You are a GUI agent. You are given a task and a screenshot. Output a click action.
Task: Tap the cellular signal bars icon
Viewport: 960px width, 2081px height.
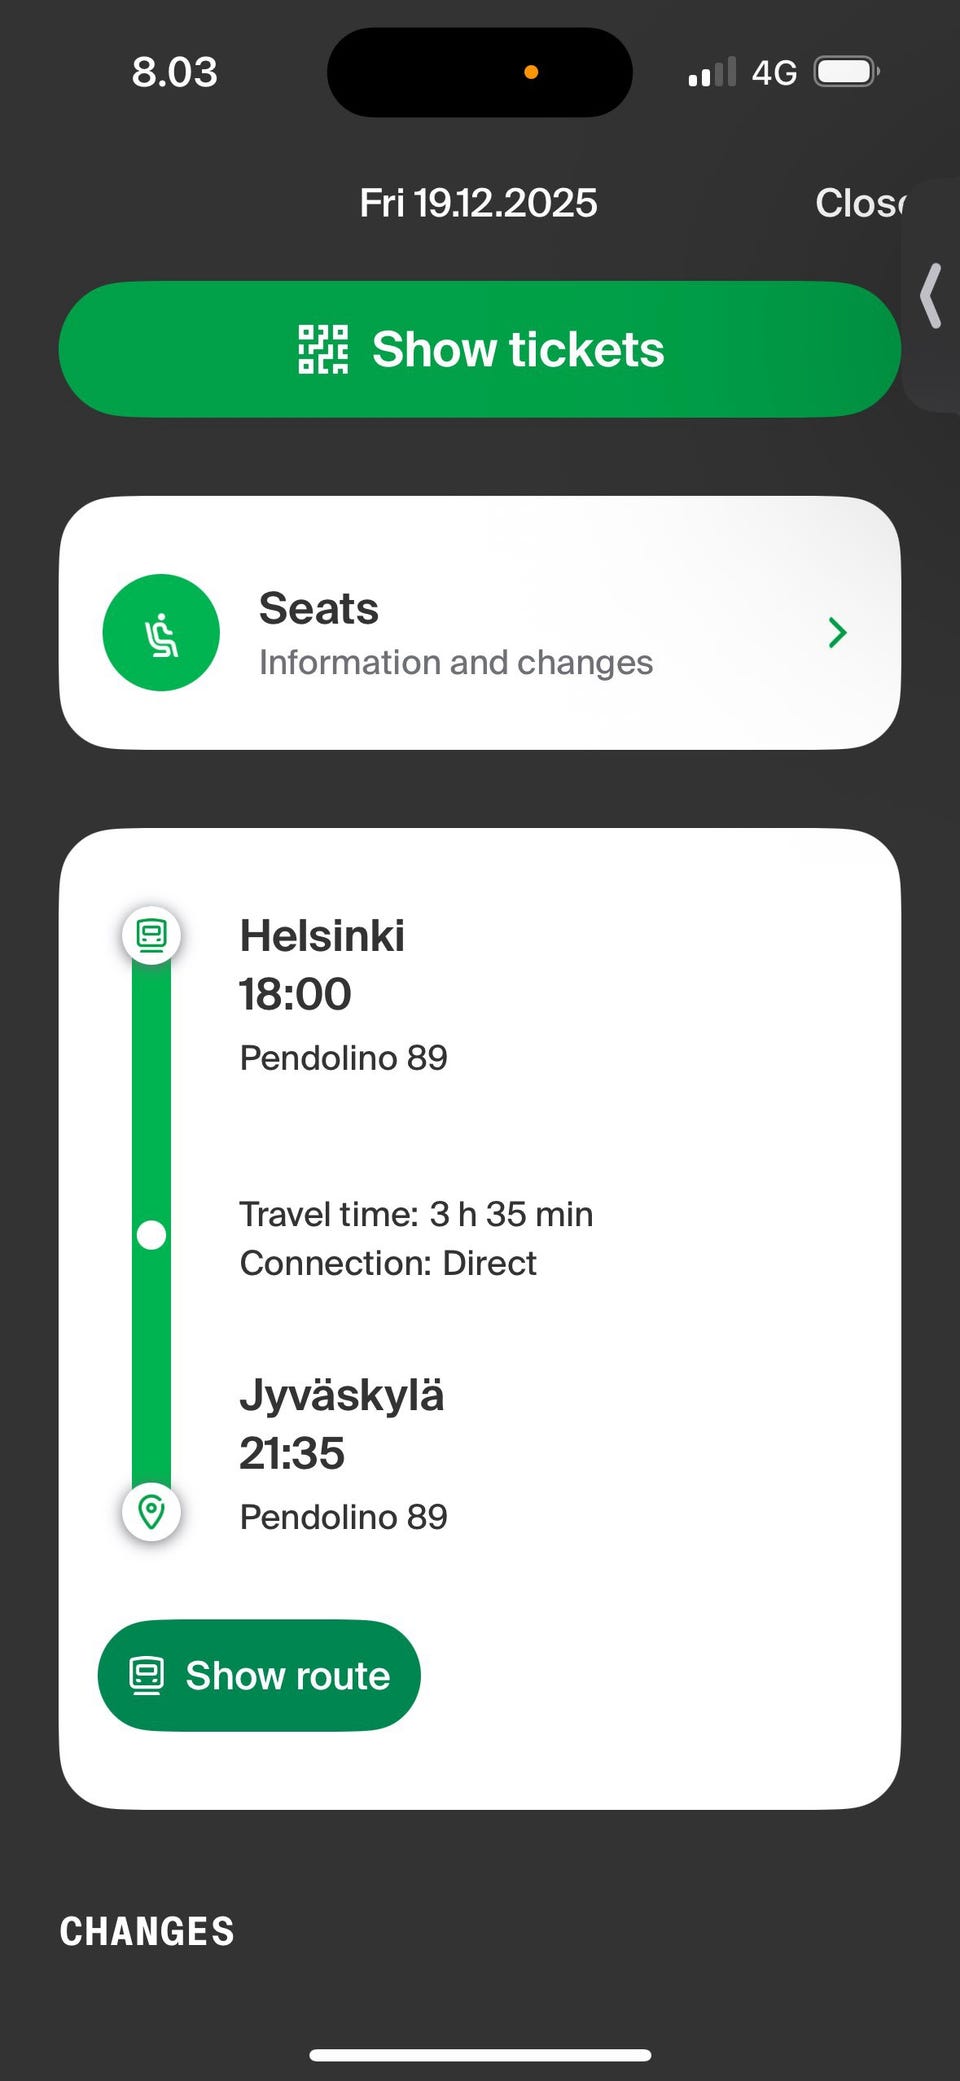point(712,72)
